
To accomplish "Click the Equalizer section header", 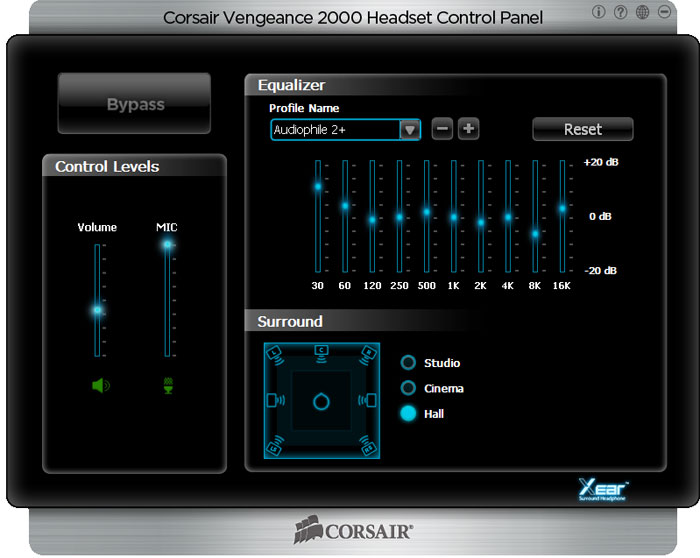I will (292, 85).
